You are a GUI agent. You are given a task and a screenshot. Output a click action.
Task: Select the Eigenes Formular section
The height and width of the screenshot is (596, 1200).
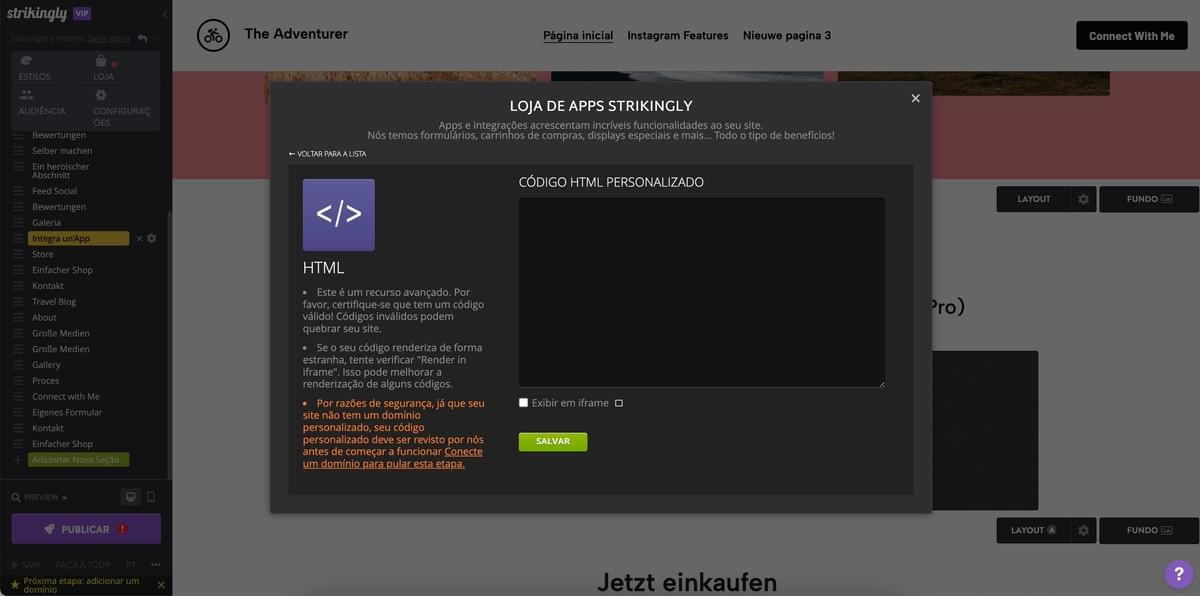click(x=67, y=412)
